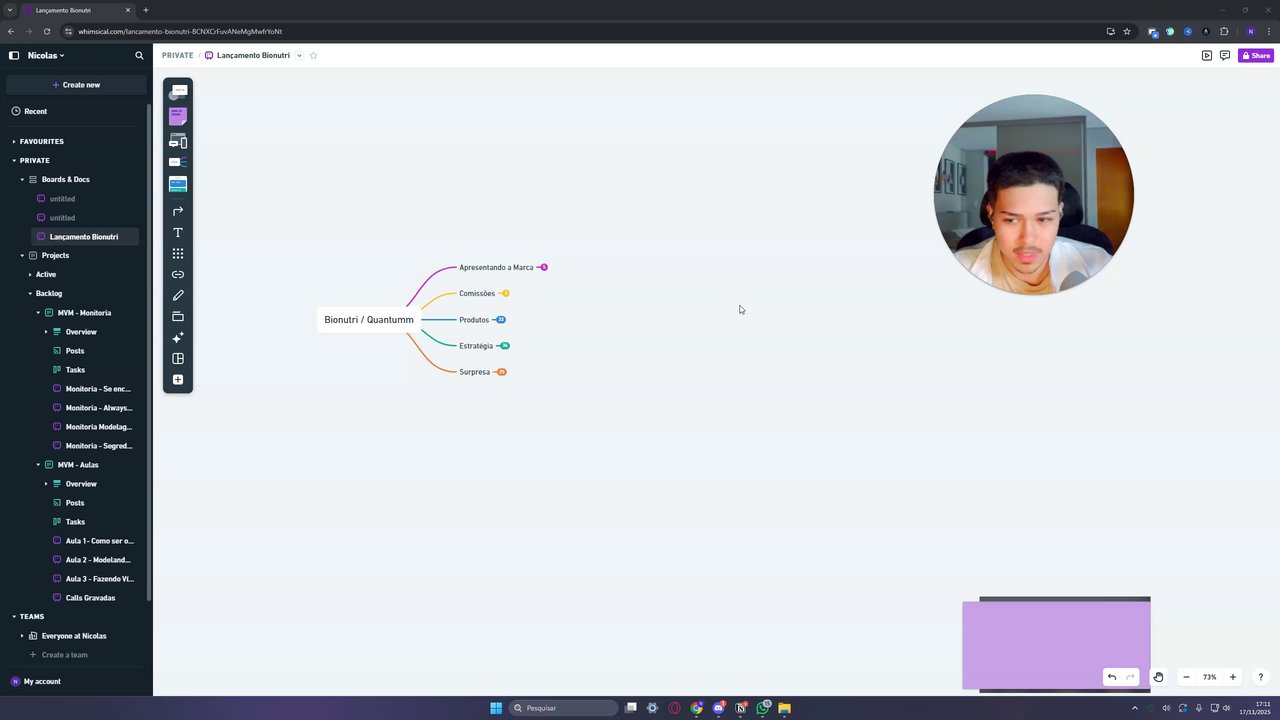
Task: Click Create a team link
Action: pyautogui.click(x=65, y=655)
